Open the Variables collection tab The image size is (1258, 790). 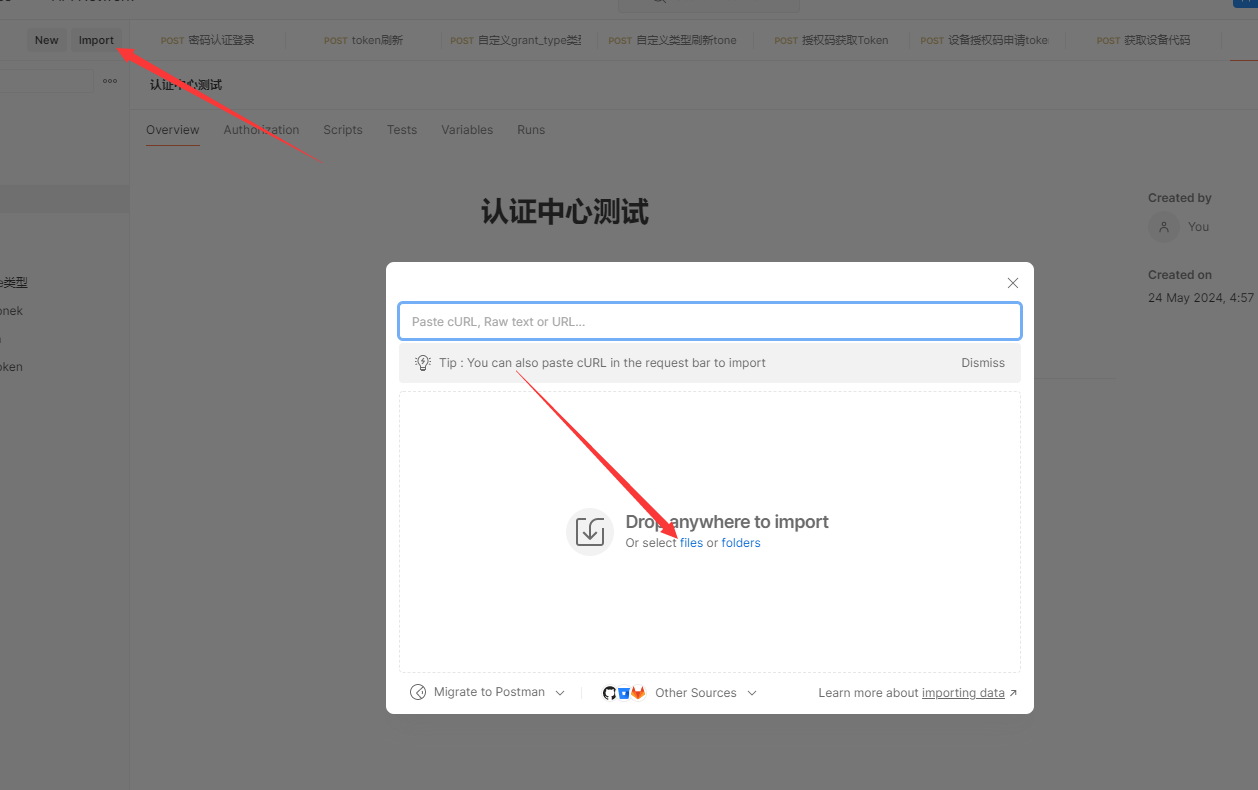[x=467, y=130]
